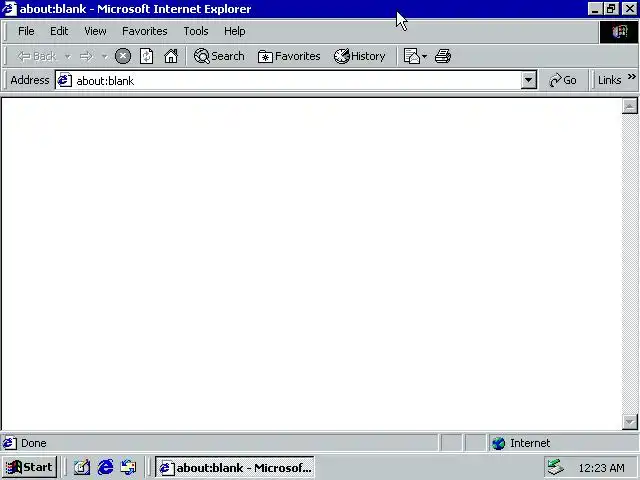Minimize the Internet Explorer window
This screenshot has width=640, height=480.
pyautogui.click(x=595, y=9)
